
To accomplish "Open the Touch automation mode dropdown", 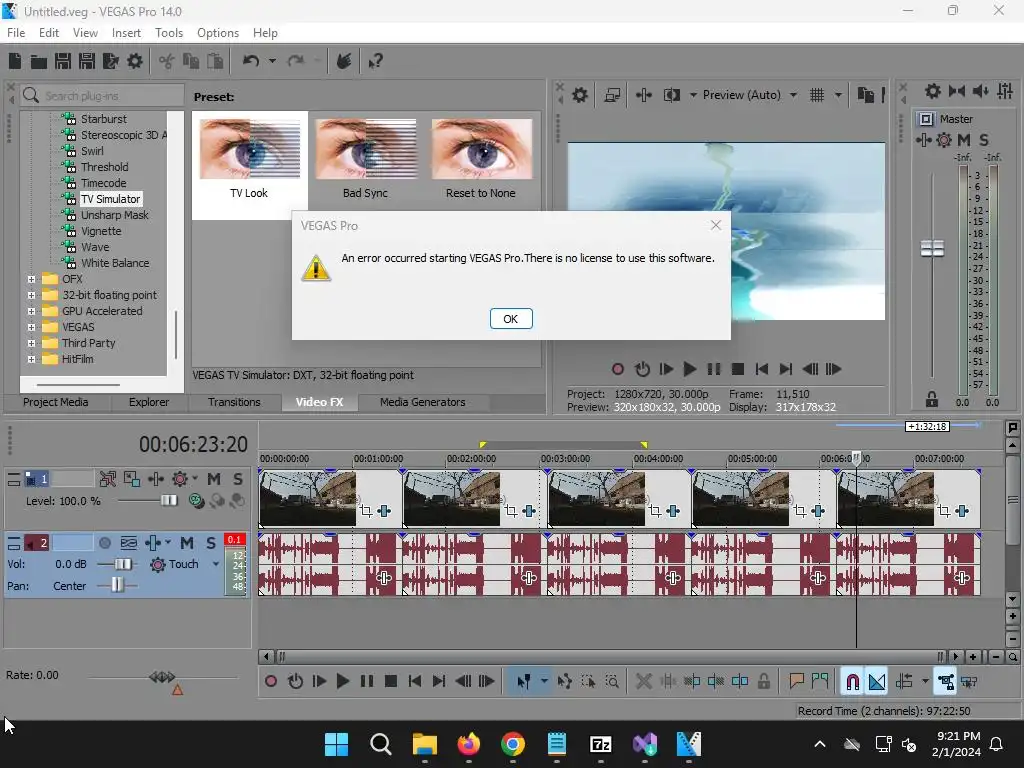I will click(216, 564).
